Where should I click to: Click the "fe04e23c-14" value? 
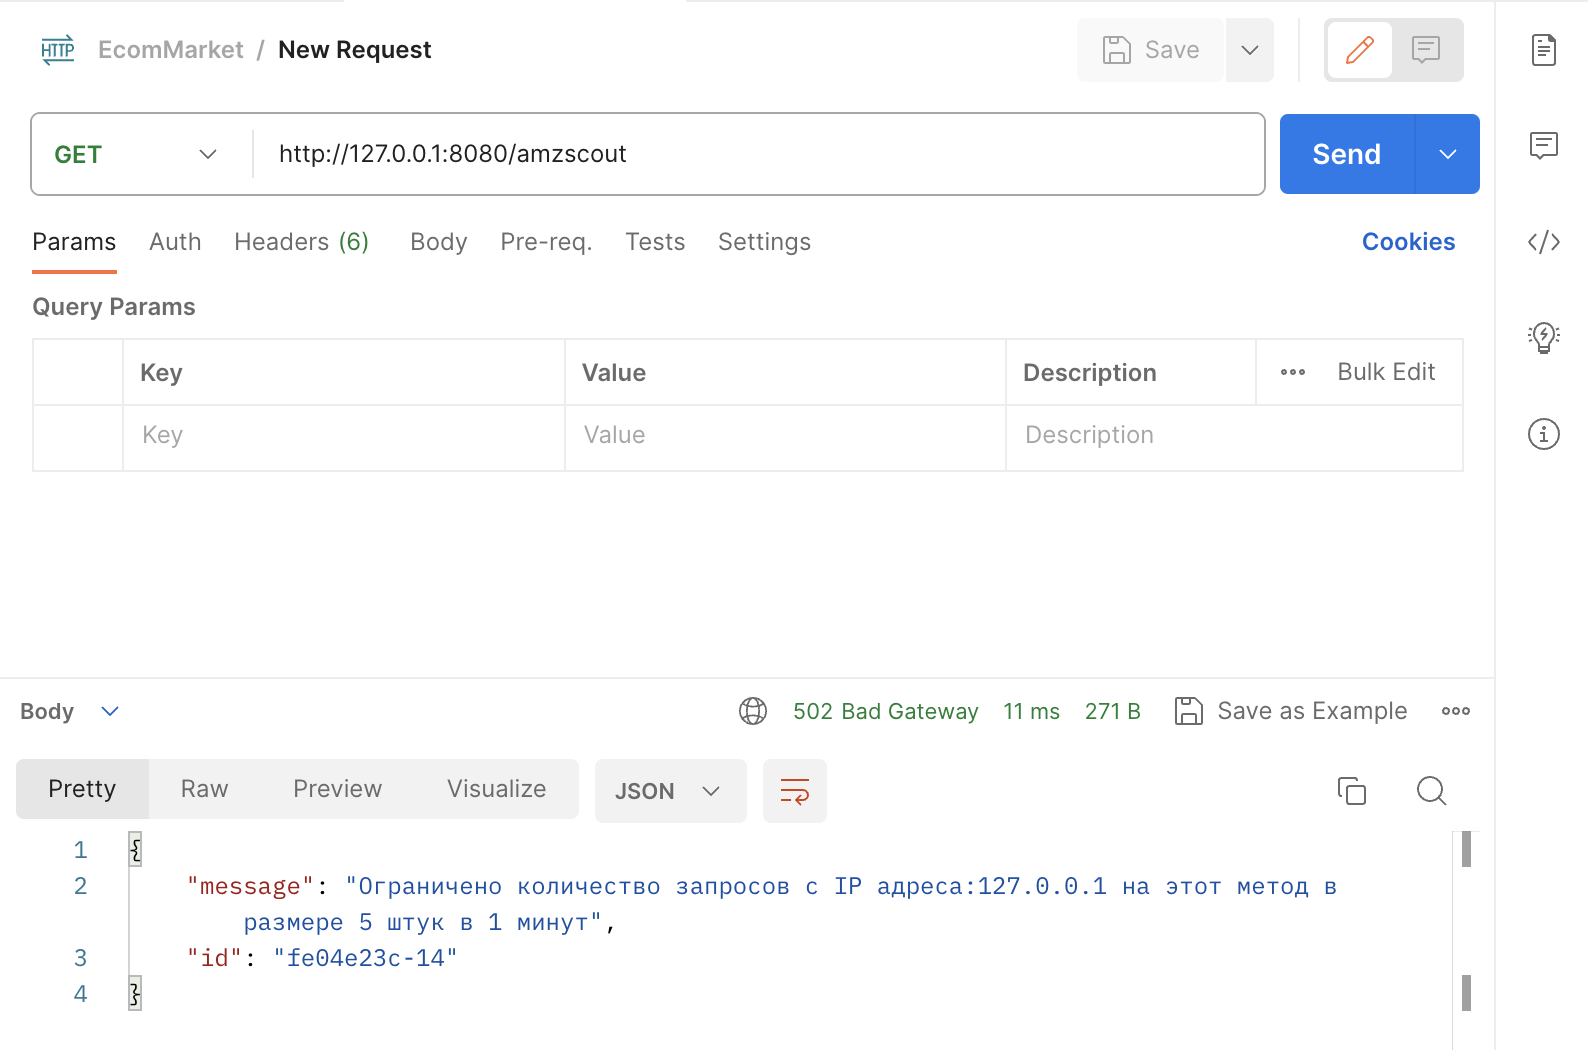(365, 959)
